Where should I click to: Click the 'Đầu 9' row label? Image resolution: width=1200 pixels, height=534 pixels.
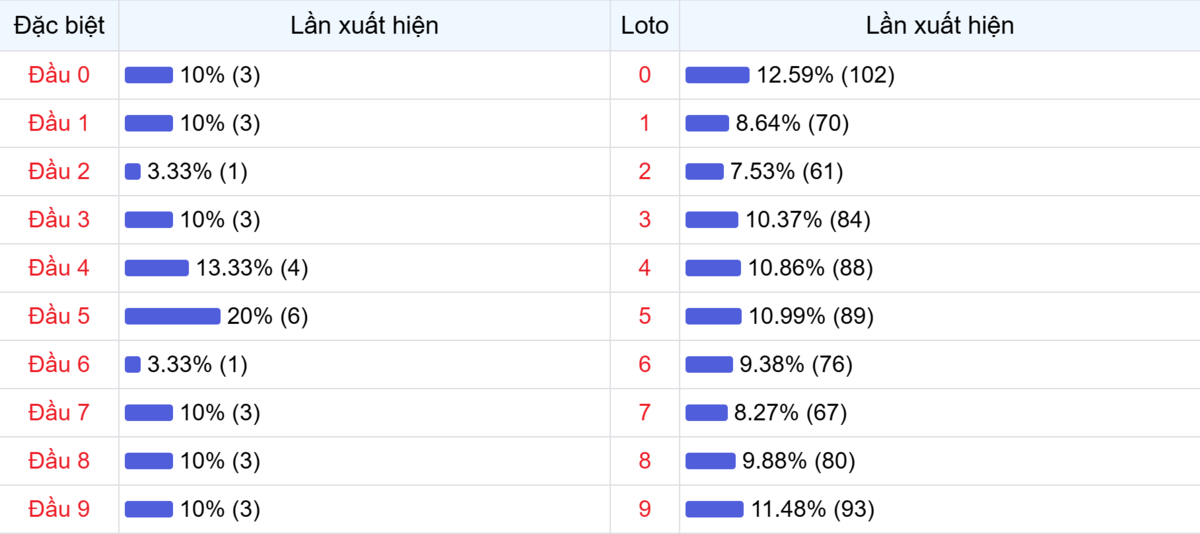click(x=59, y=509)
